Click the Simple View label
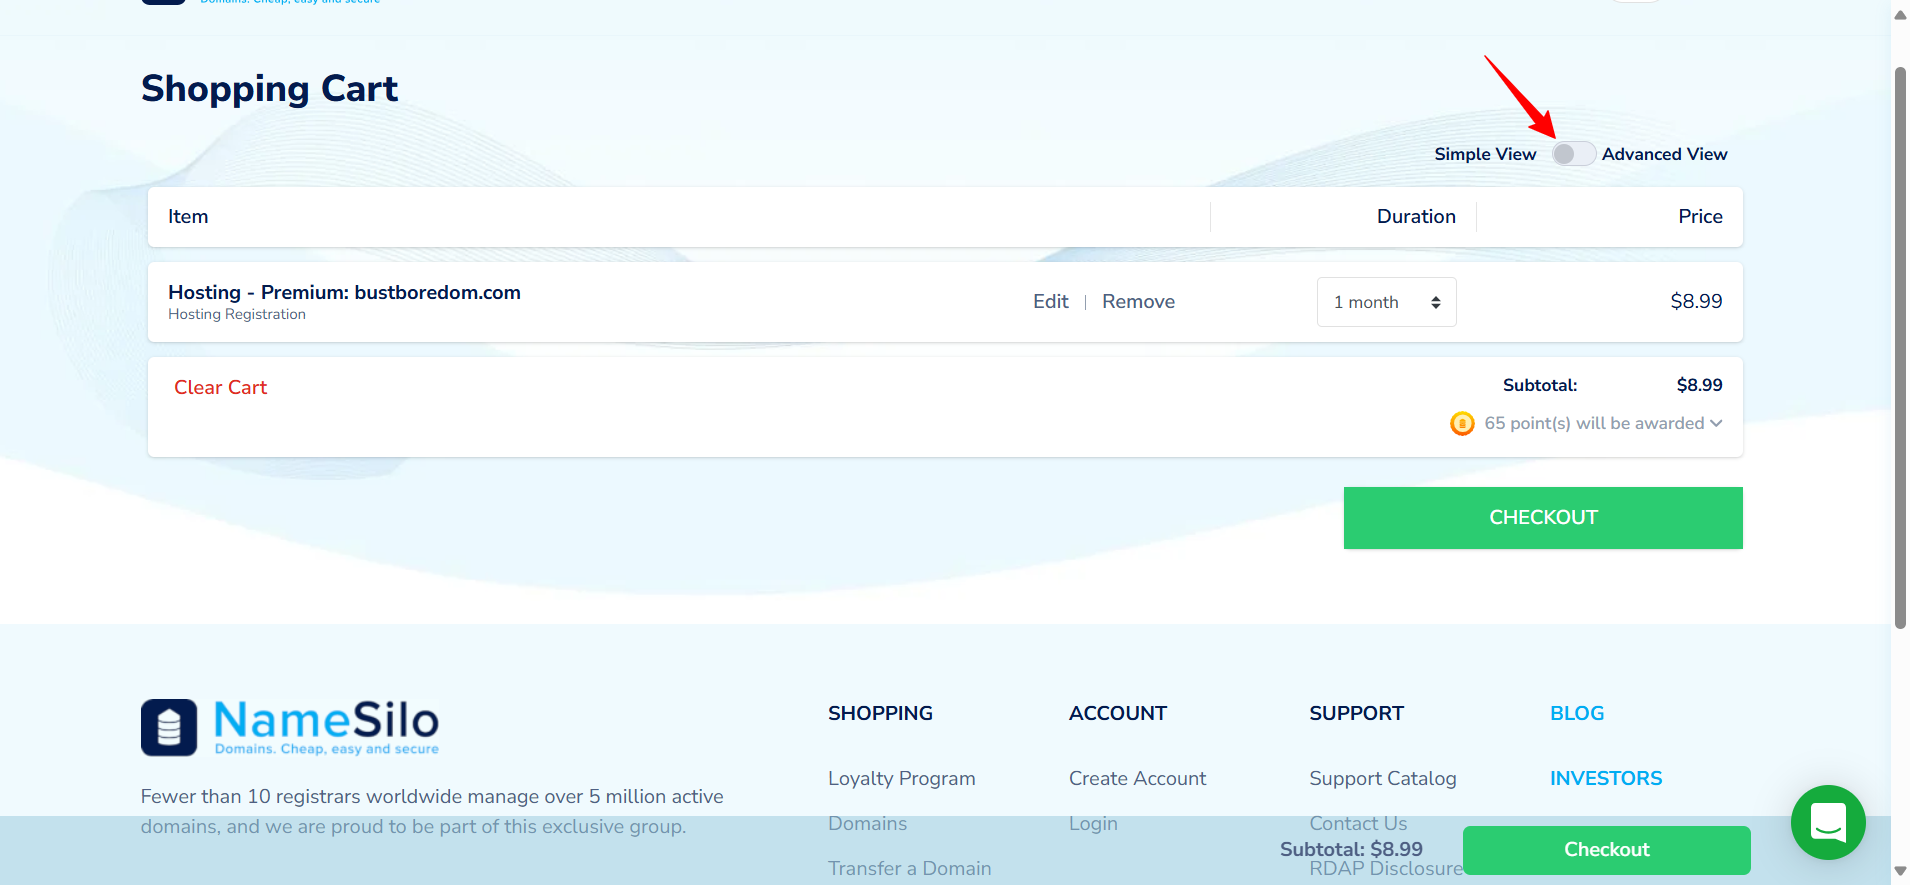 pos(1485,154)
